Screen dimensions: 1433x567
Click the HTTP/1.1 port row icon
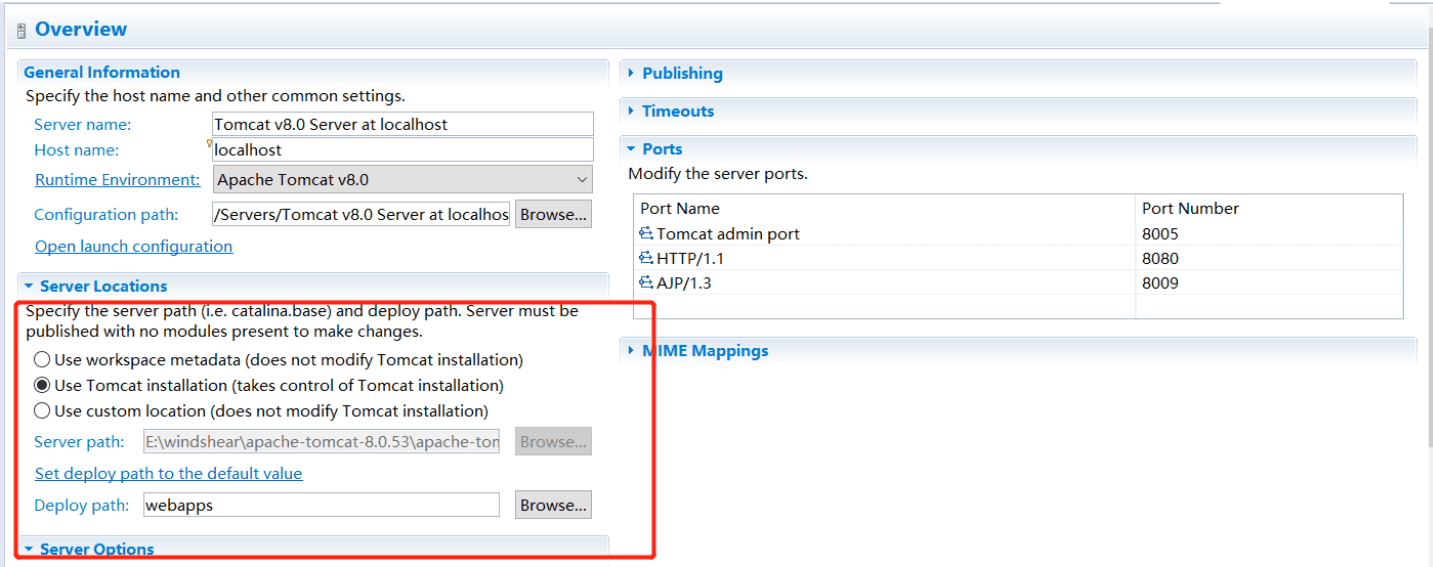[646, 258]
